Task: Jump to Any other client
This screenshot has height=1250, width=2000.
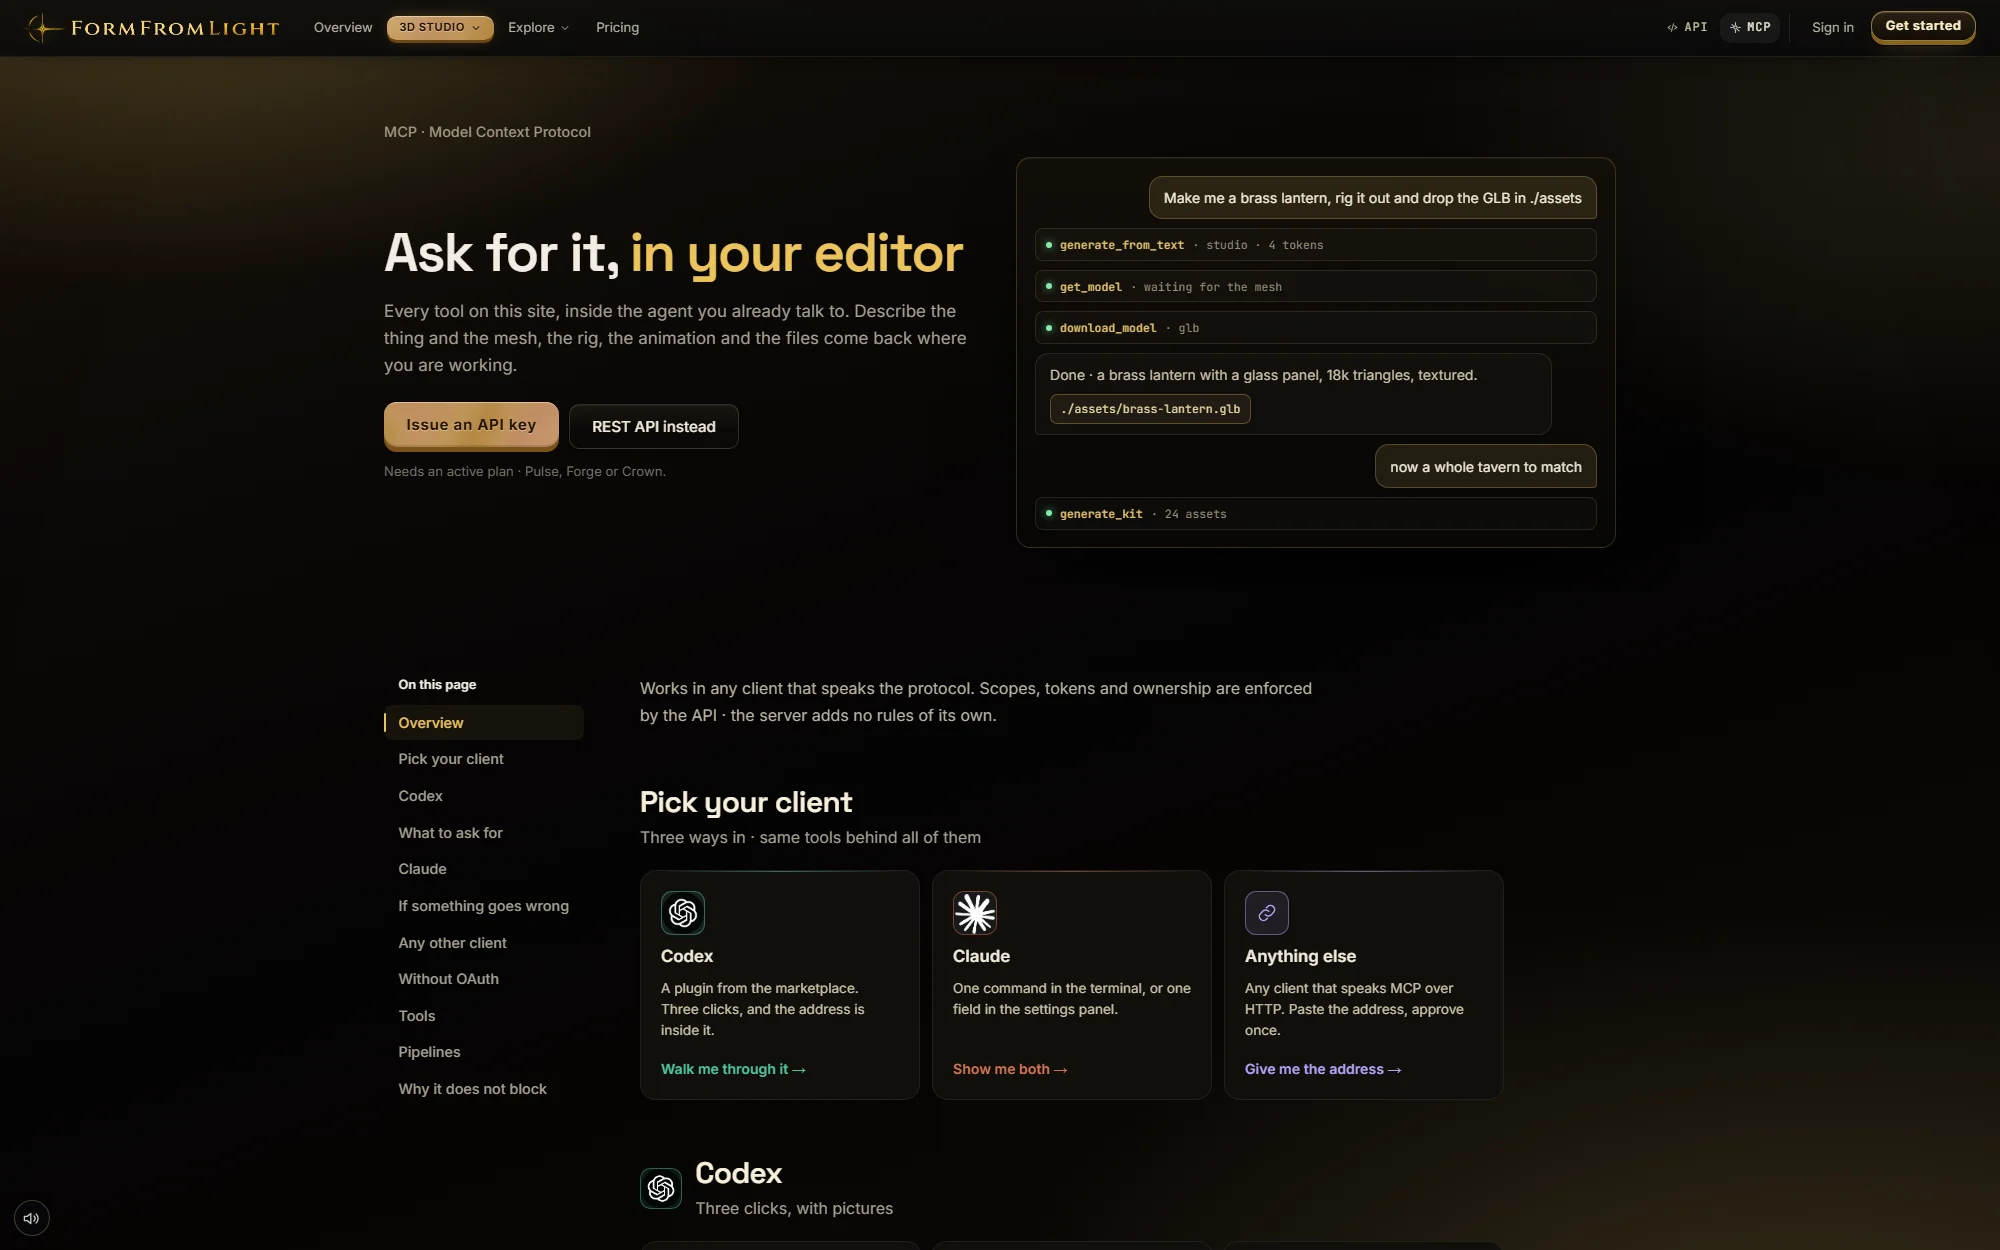Action: click(452, 943)
